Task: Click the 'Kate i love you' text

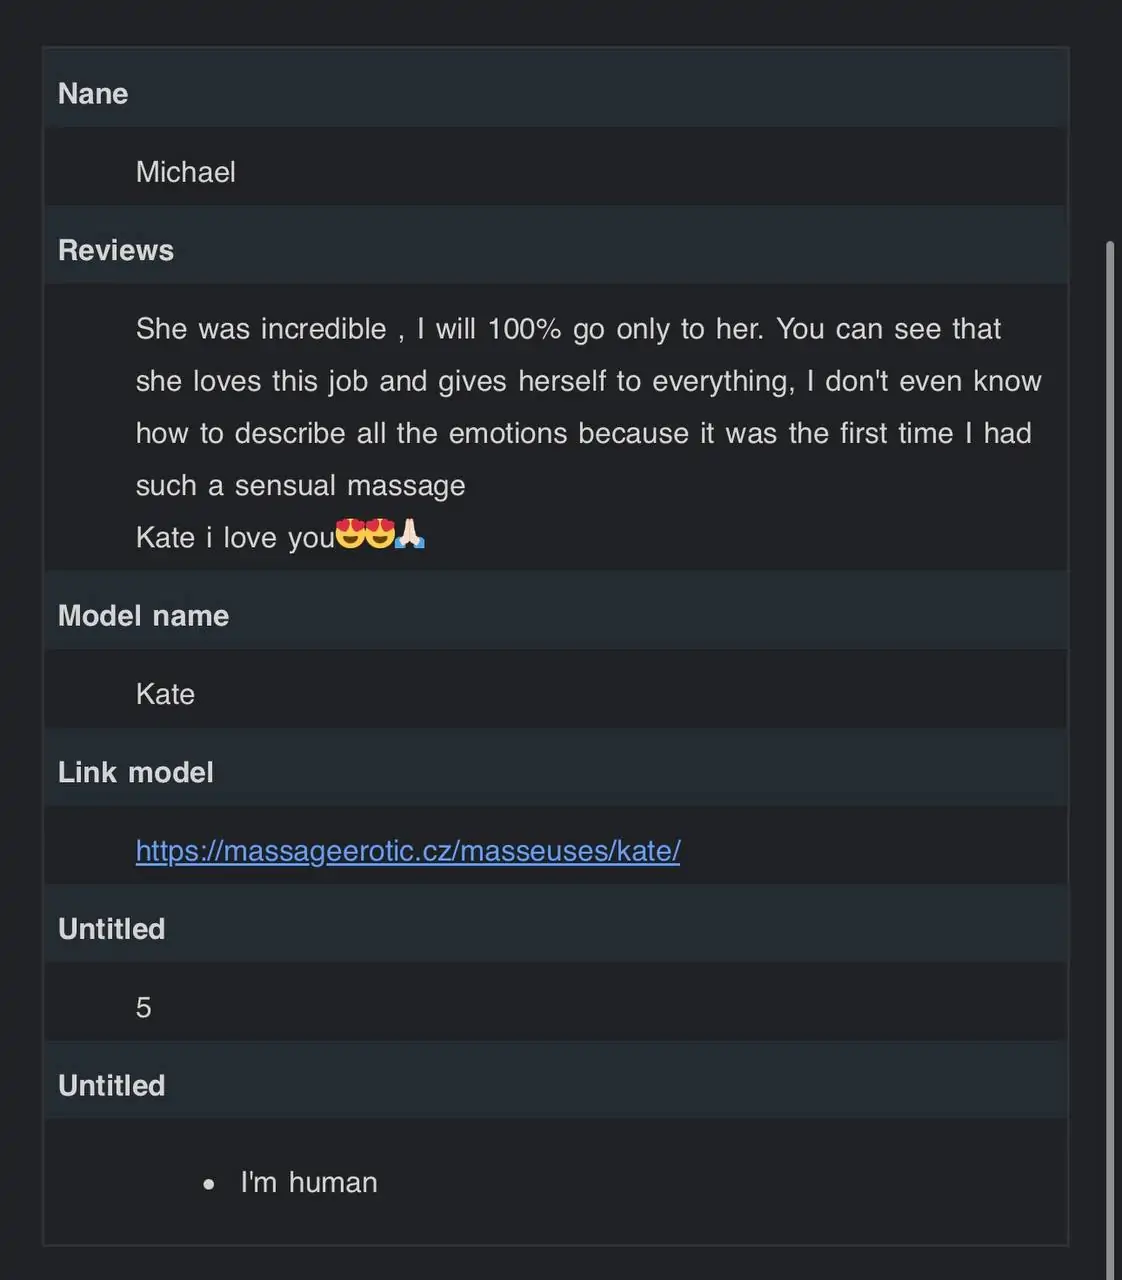Action: click(x=235, y=538)
